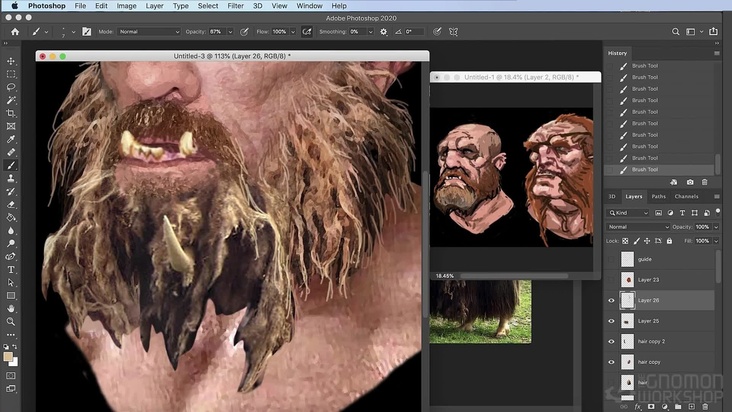Open layer blend mode Normal dropdown
This screenshot has width=732, height=412.
[638, 227]
